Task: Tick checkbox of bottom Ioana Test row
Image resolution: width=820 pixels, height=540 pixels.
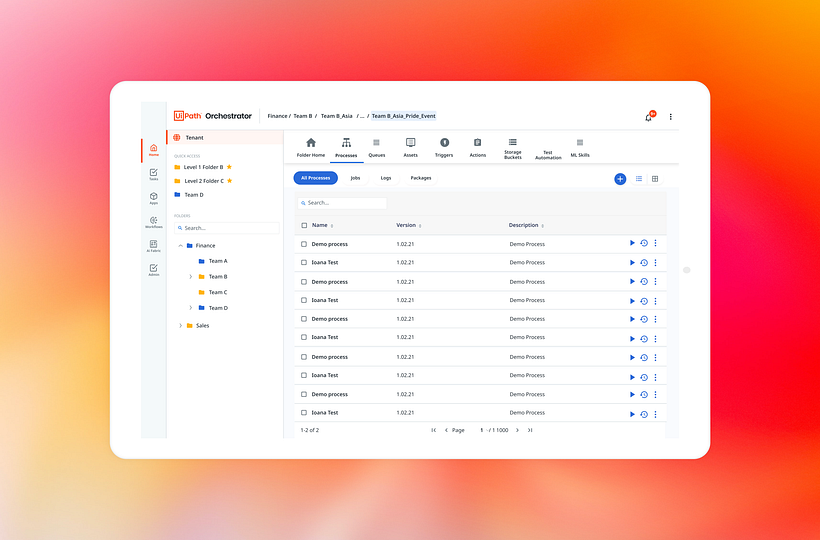Action: 304,412
